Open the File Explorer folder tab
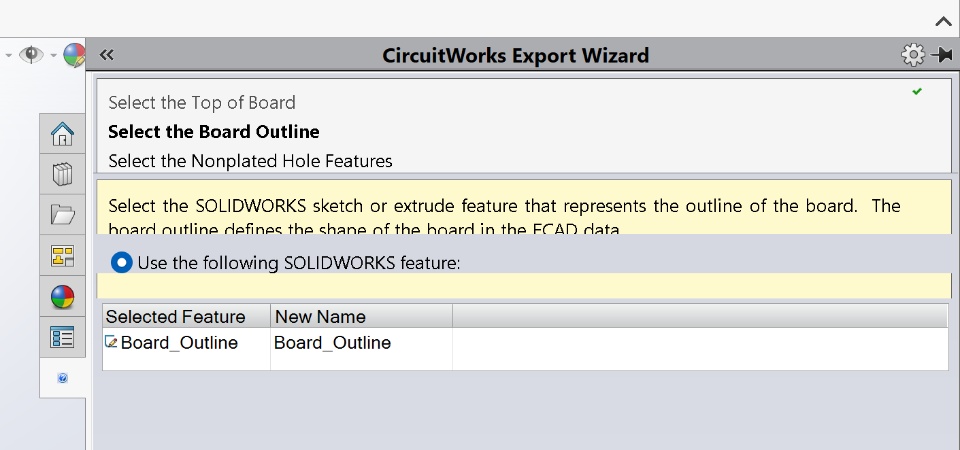The height and width of the screenshot is (450, 960). coord(62,214)
